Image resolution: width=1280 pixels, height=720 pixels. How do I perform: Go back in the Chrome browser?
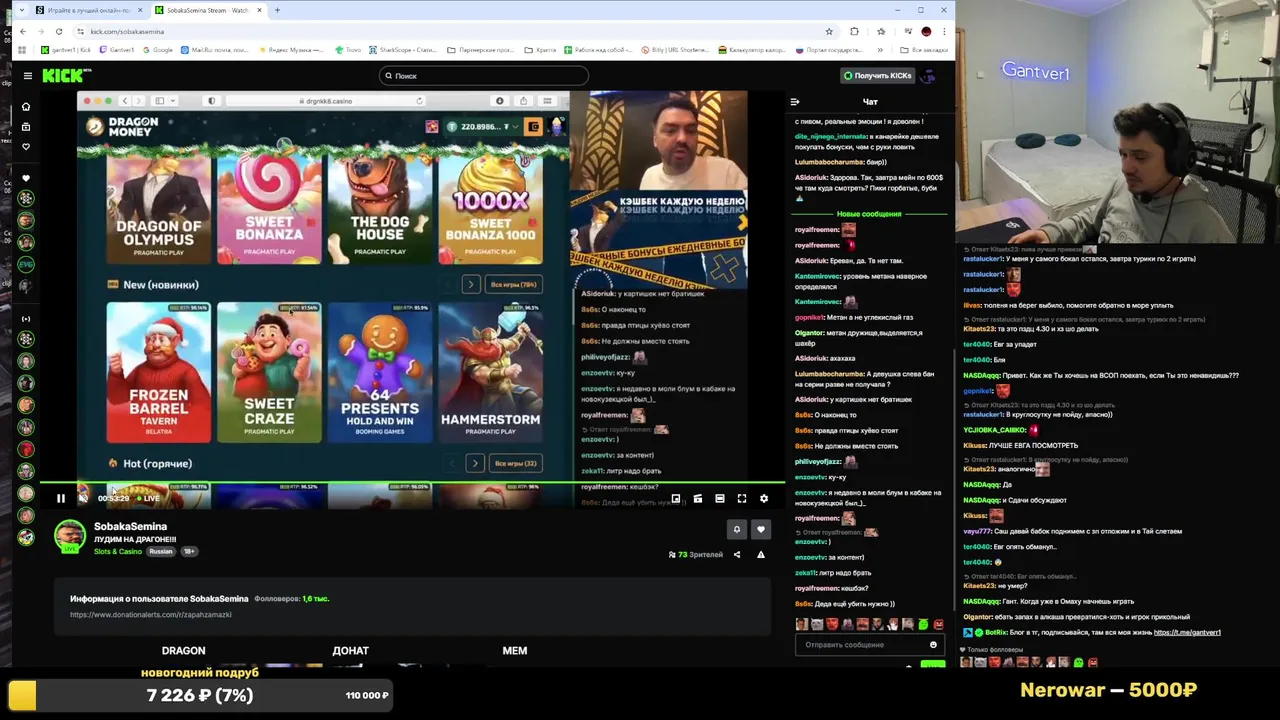[23, 31]
